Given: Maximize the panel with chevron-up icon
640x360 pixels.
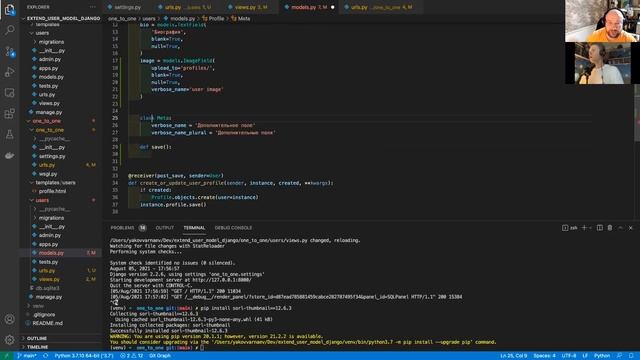Looking at the screenshot, I should point(620,228).
